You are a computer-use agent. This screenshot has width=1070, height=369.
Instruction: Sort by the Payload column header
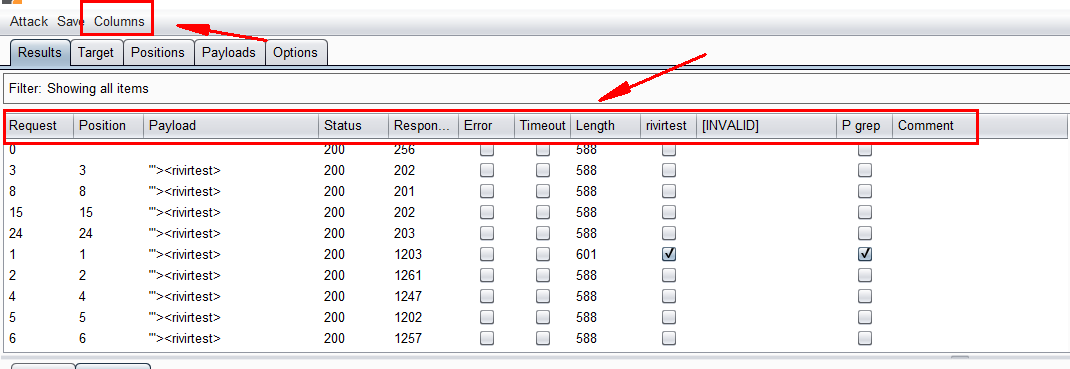tap(231, 126)
